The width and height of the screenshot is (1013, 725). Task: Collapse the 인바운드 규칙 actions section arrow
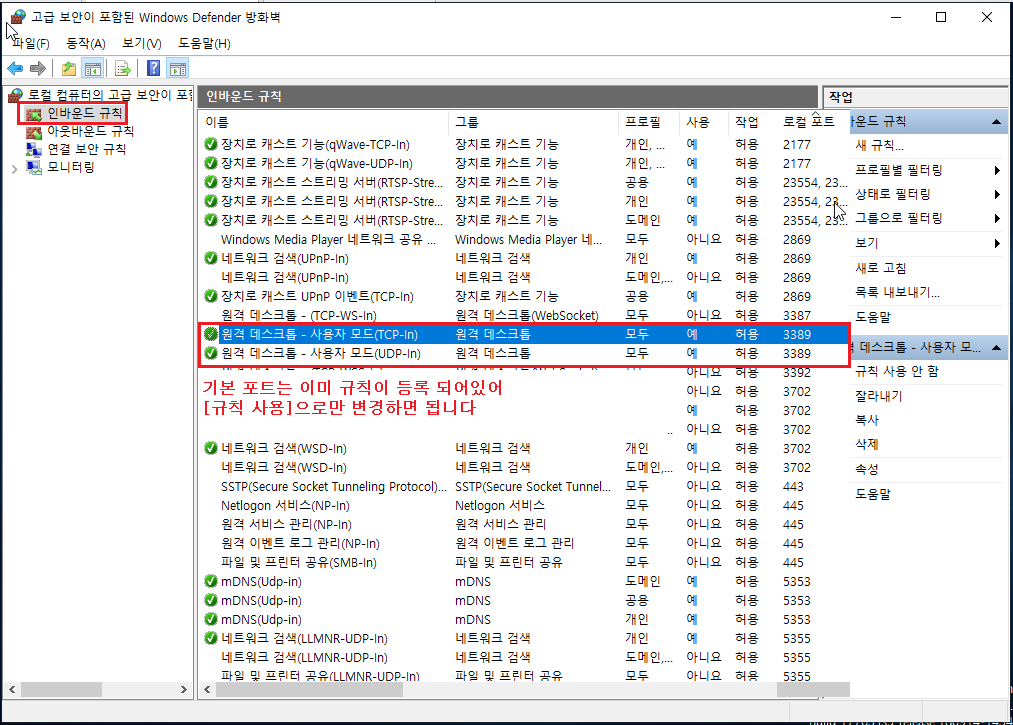tap(996, 121)
